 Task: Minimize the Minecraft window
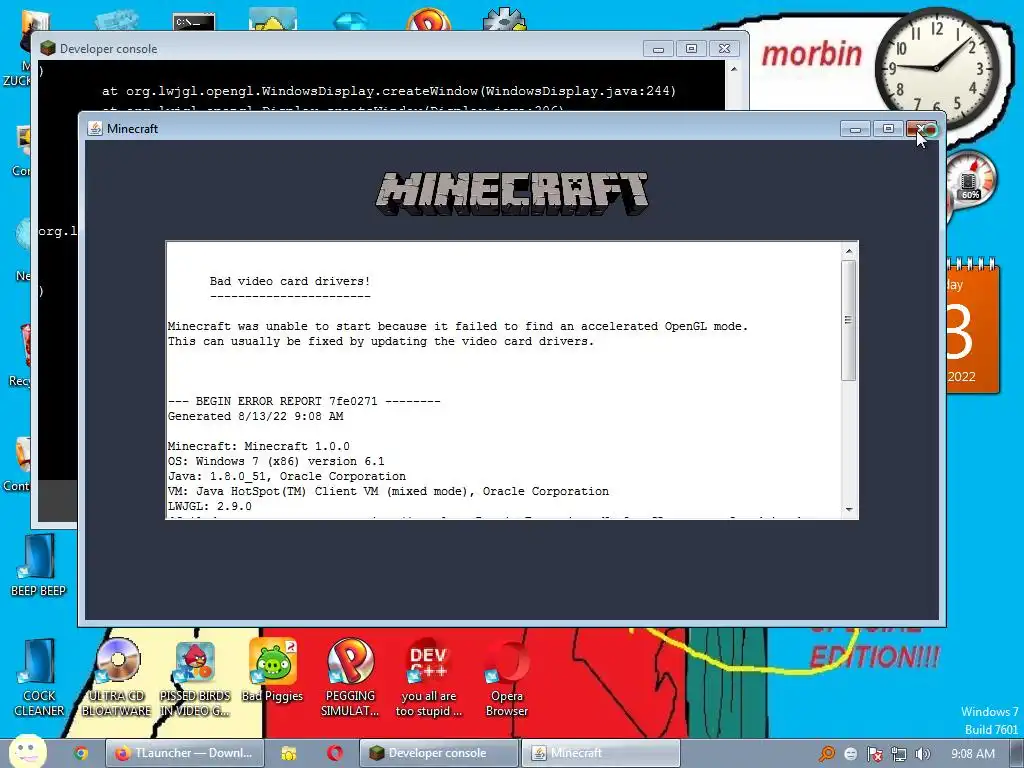coord(856,129)
